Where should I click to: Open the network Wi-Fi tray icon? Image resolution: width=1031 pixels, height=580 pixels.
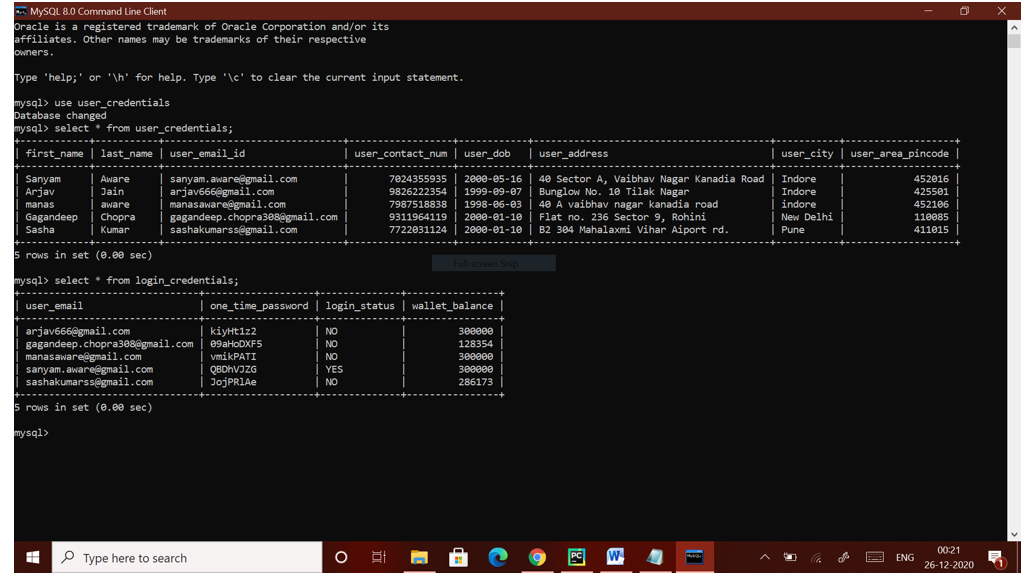coord(817,558)
